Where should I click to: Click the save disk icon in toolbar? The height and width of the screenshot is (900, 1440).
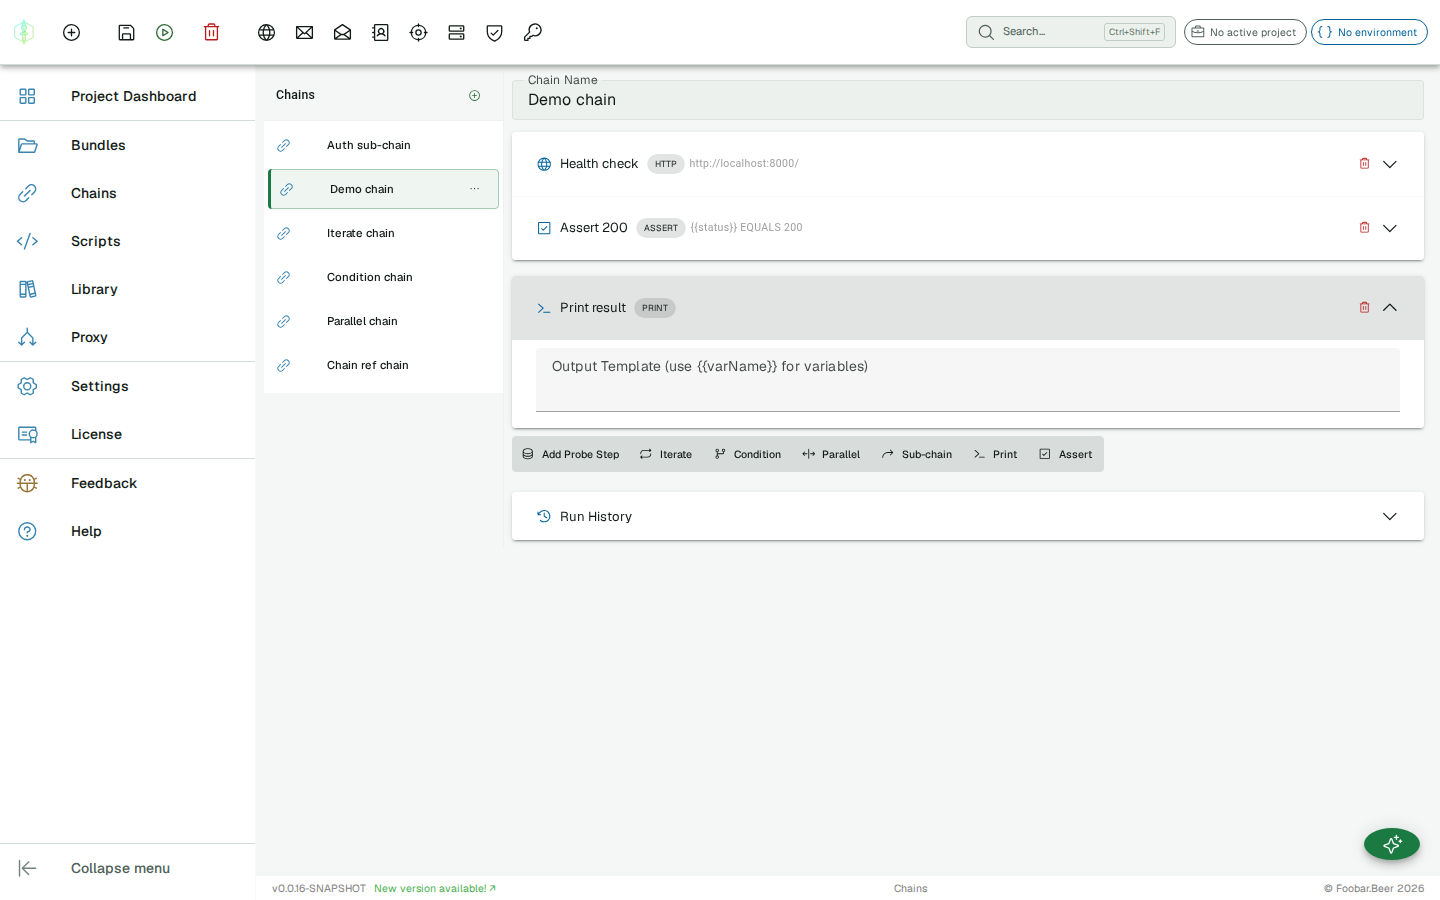point(126,32)
